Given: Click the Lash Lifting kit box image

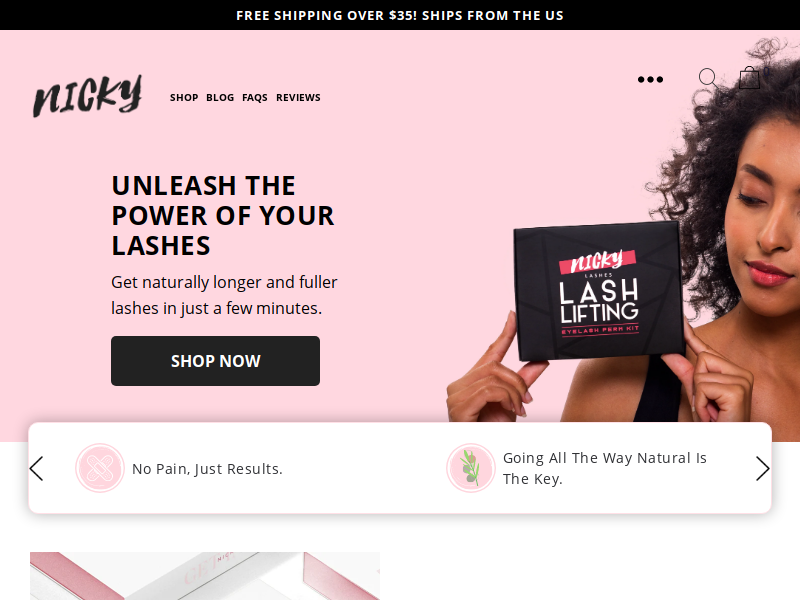Looking at the screenshot, I should [599, 291].
